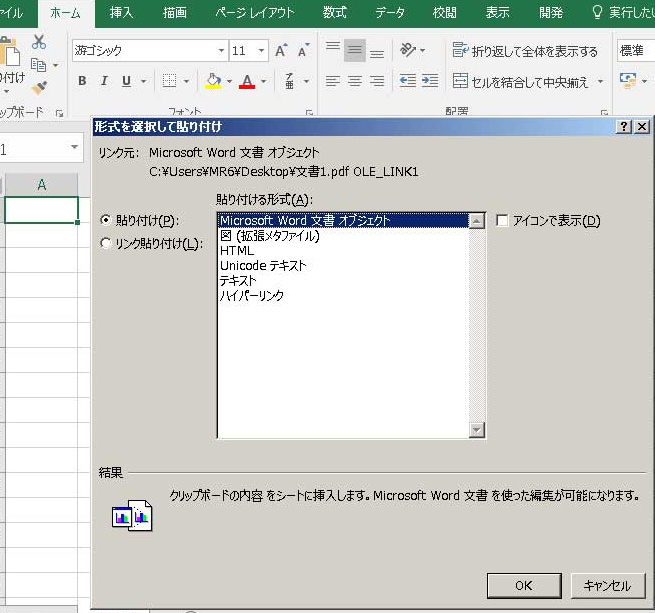Click the Bold formatting icon

pos(82,81)
